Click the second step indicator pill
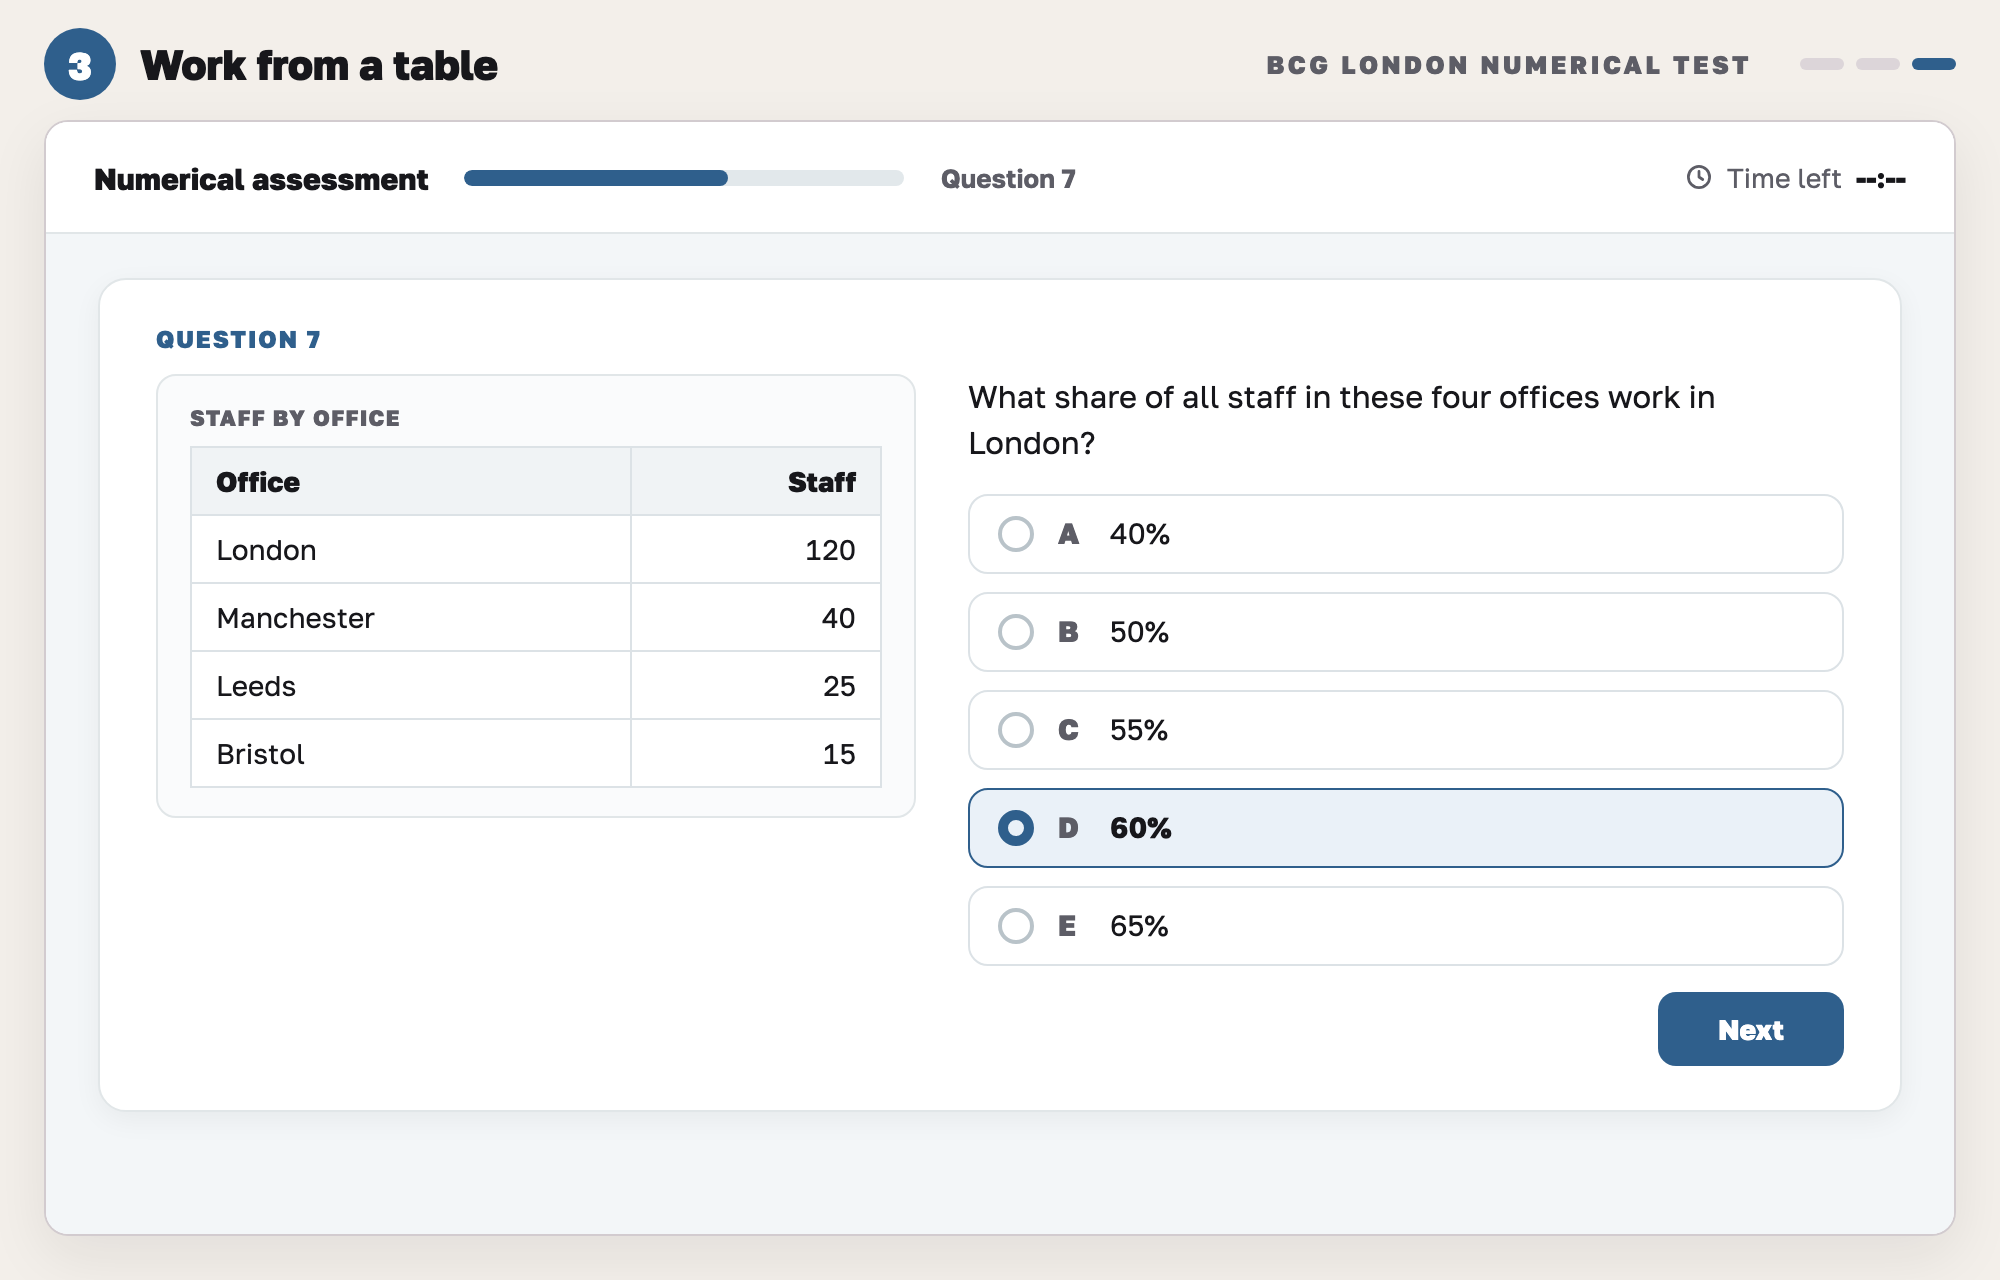The width and height of the screenshot is (2000, 1280). (x=1877, y=64)
